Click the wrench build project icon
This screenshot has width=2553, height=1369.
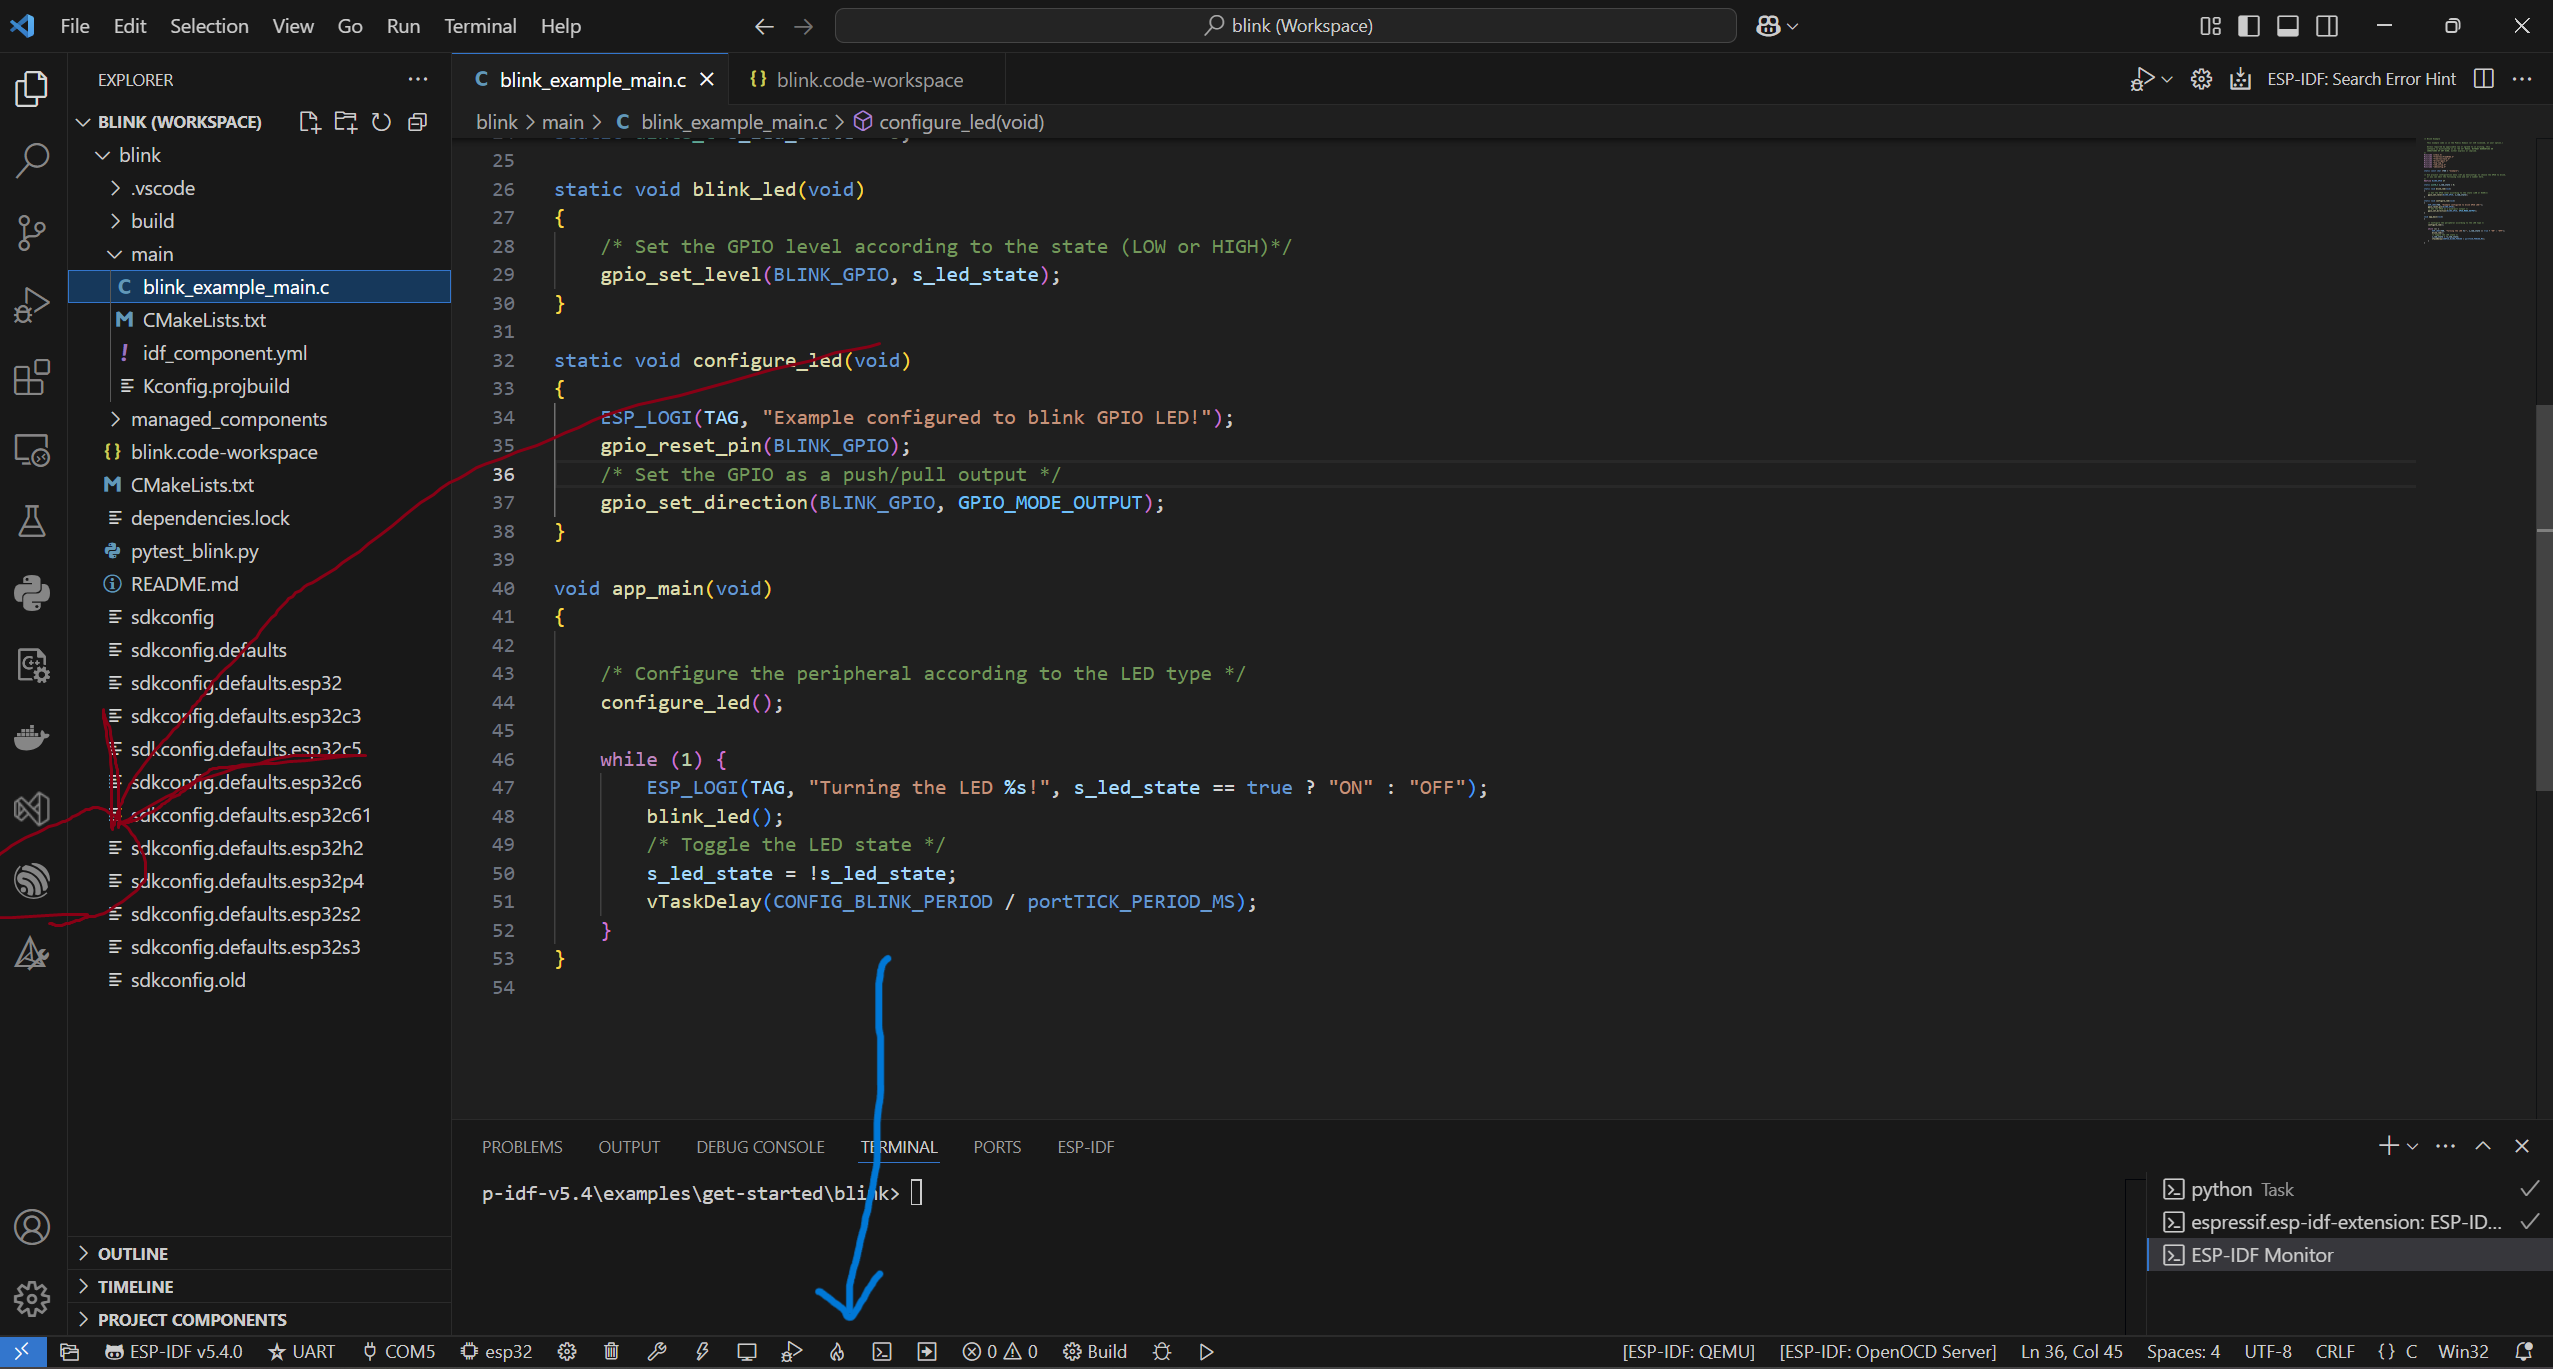657,1352
